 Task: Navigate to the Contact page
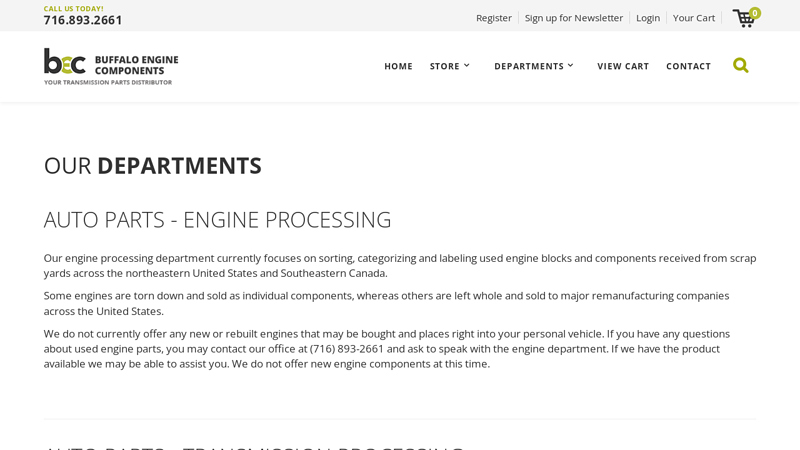pyautogui.click(x=688, y=66)
